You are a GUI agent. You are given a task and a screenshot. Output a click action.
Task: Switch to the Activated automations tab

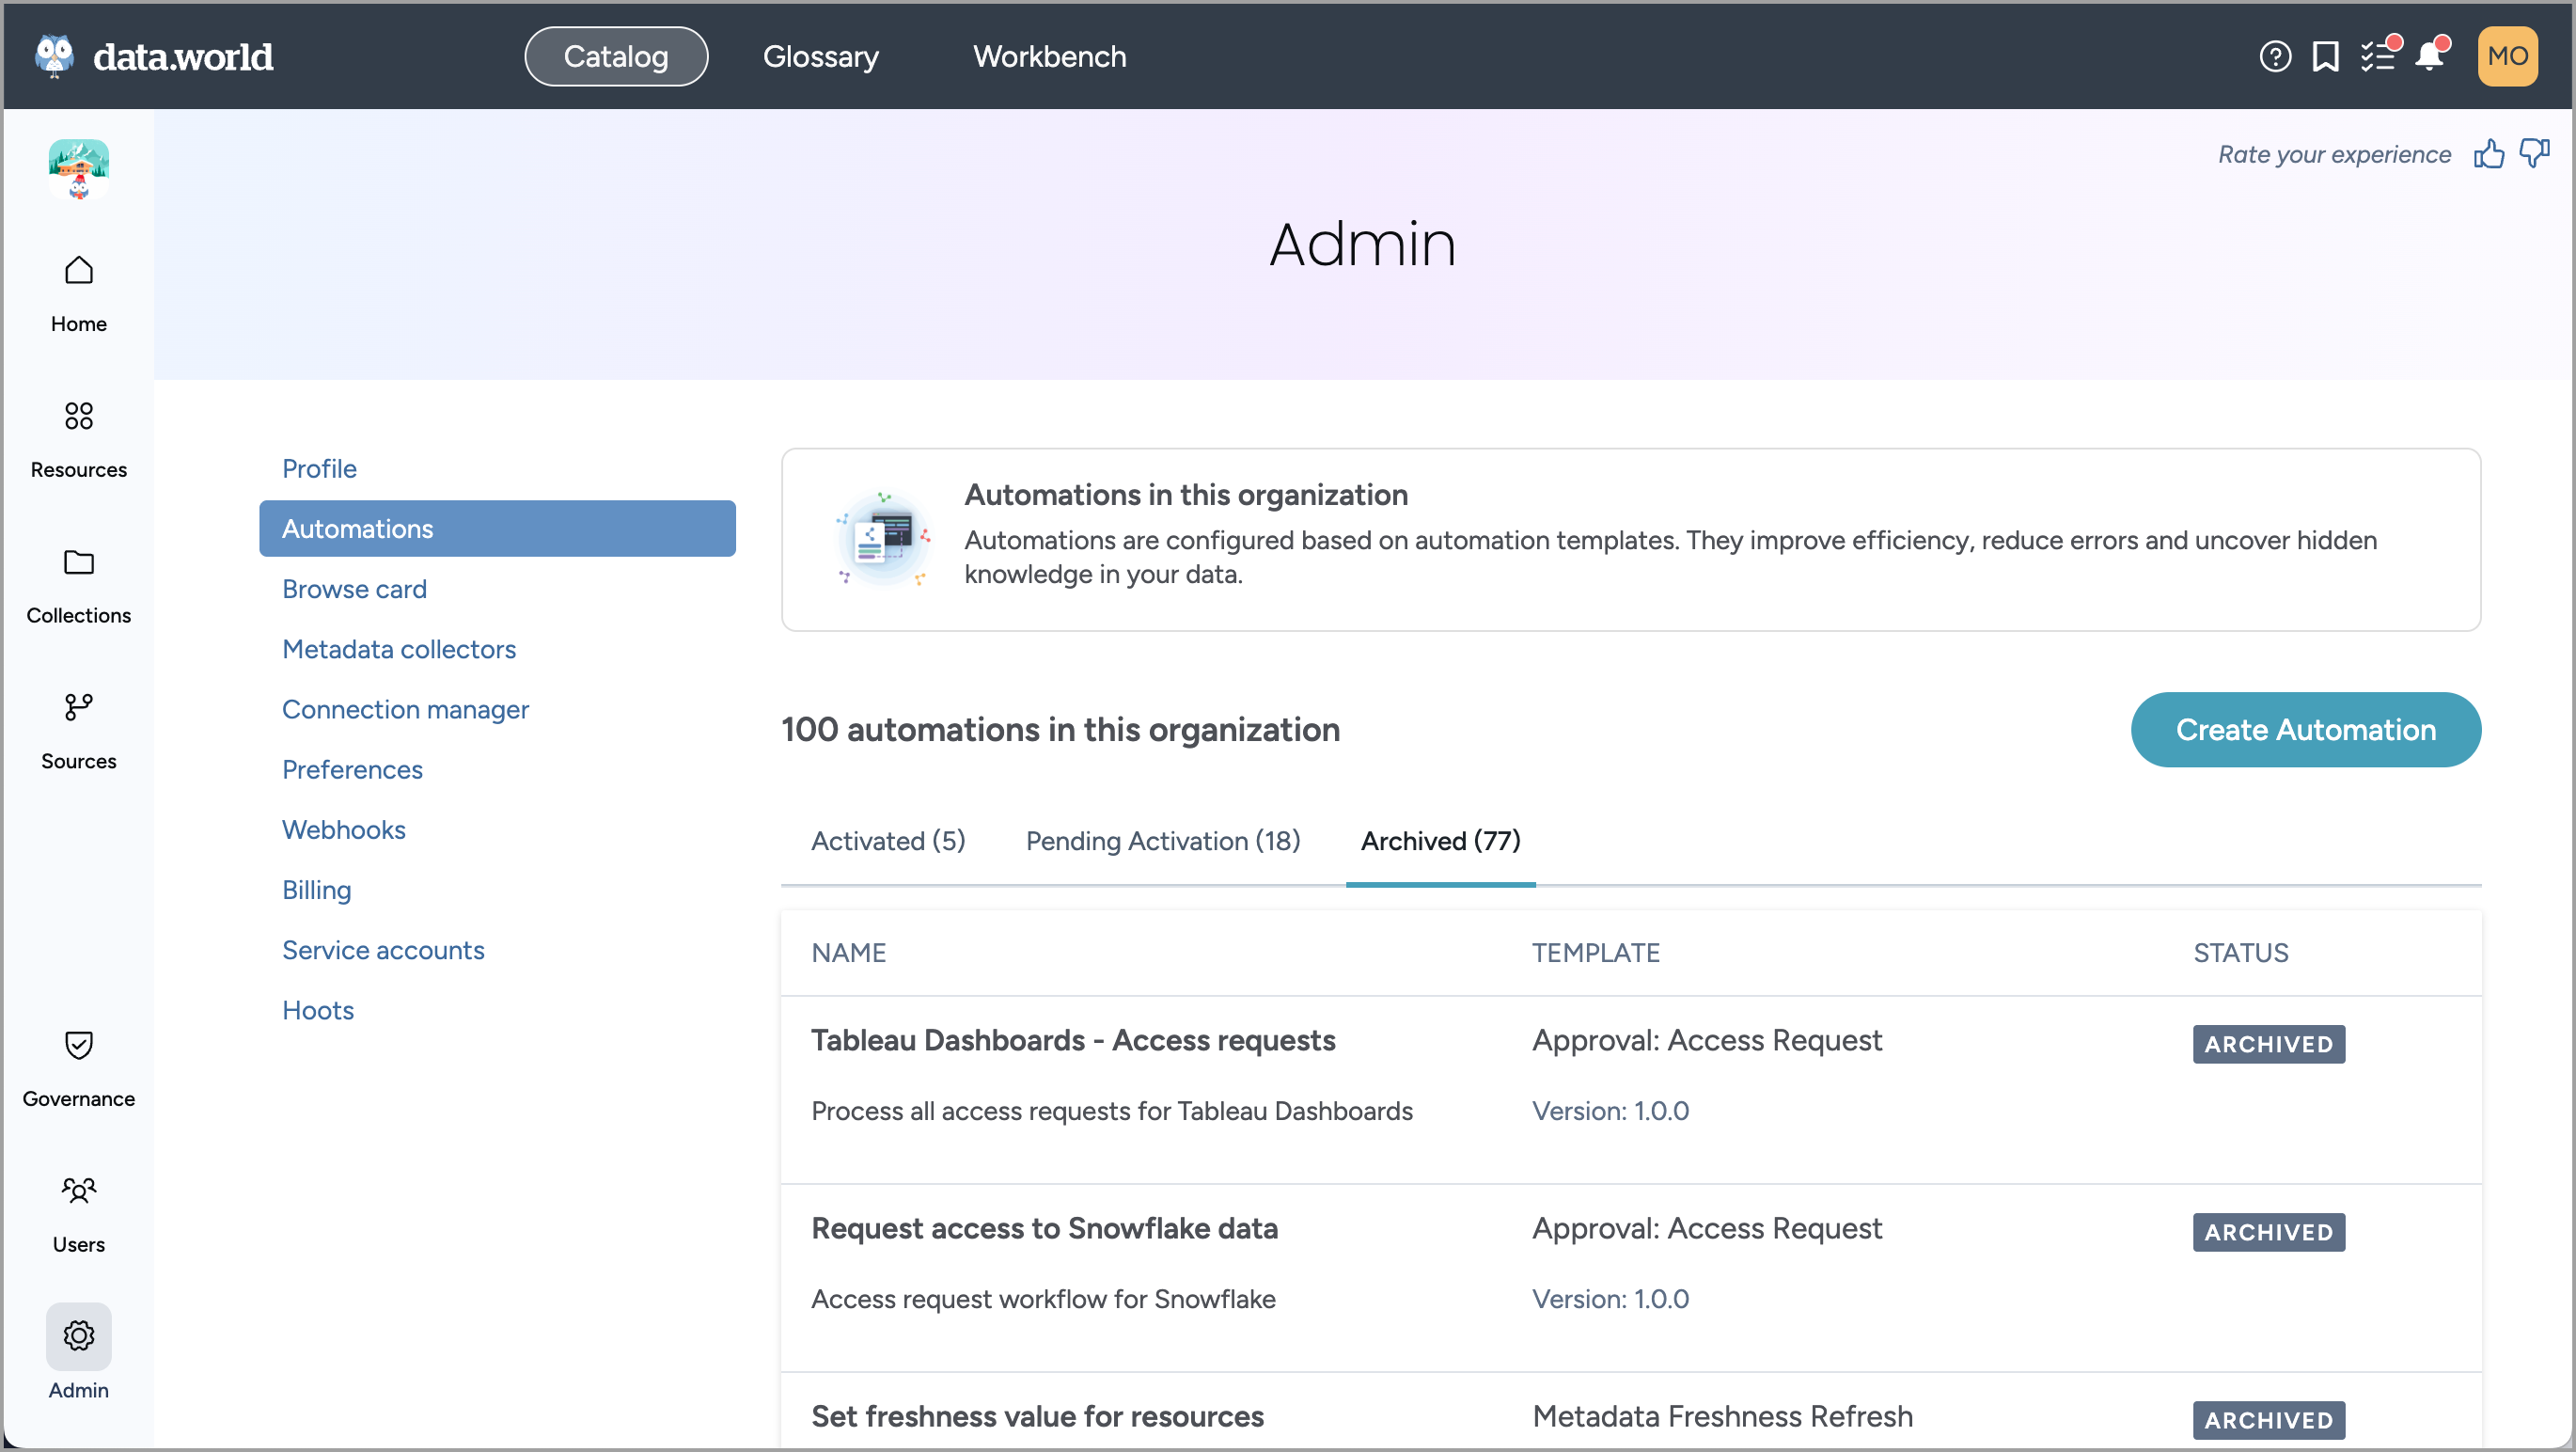887,840
